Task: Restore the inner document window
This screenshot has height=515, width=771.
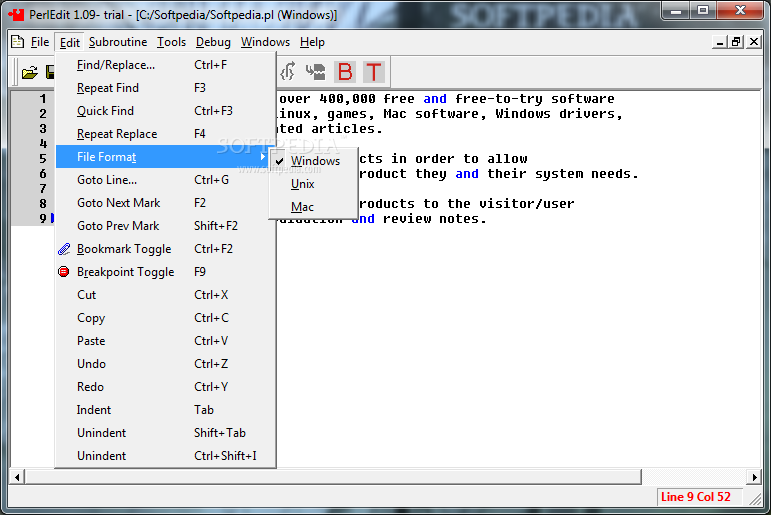Action: click(x=736, y=42)
